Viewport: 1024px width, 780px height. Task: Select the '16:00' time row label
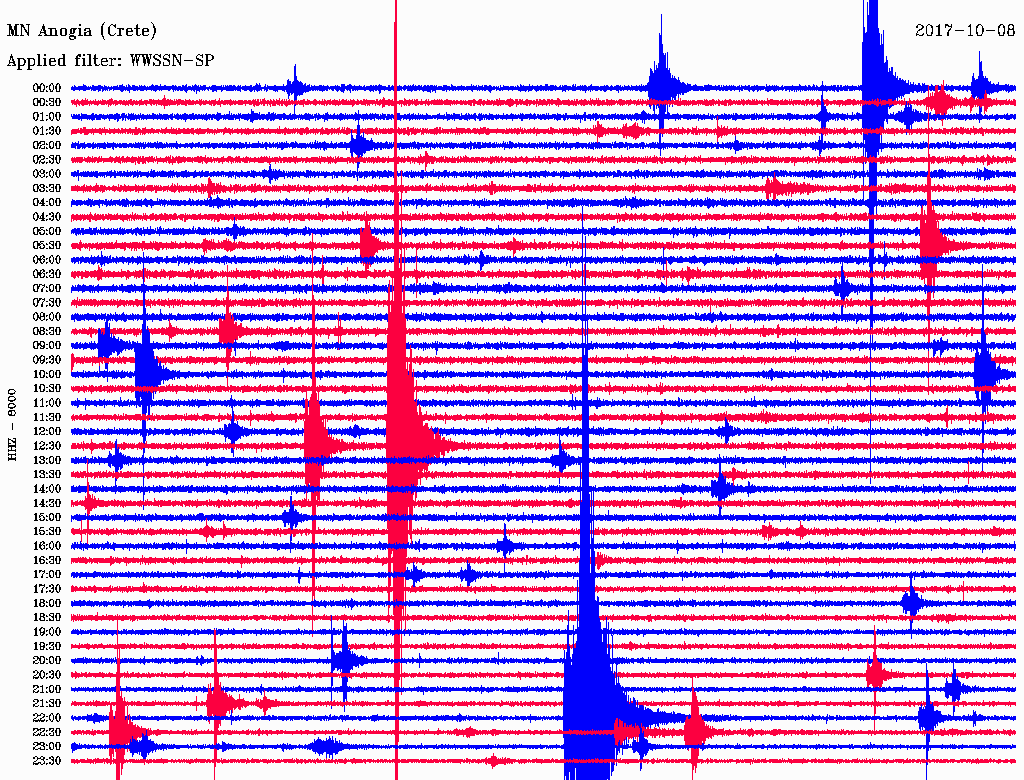tap(47, 545)
